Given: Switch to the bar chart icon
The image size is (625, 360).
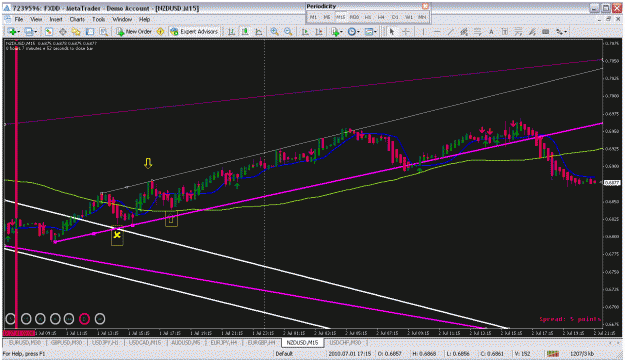Looking at the screenshot, I should coord(231,31).
